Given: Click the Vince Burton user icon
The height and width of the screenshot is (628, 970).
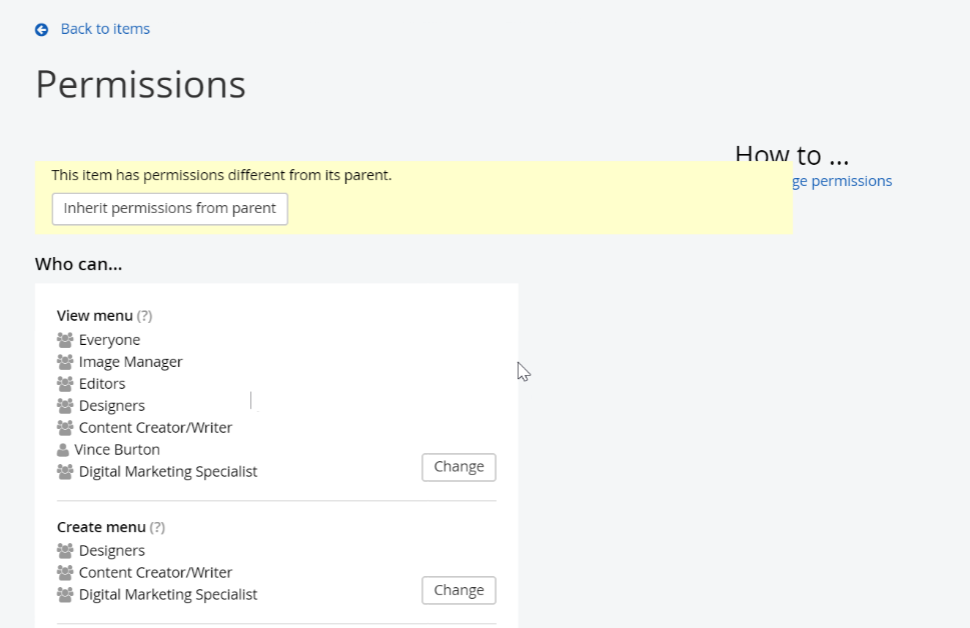Looking at the screenshot, I should tap(62, 450).
